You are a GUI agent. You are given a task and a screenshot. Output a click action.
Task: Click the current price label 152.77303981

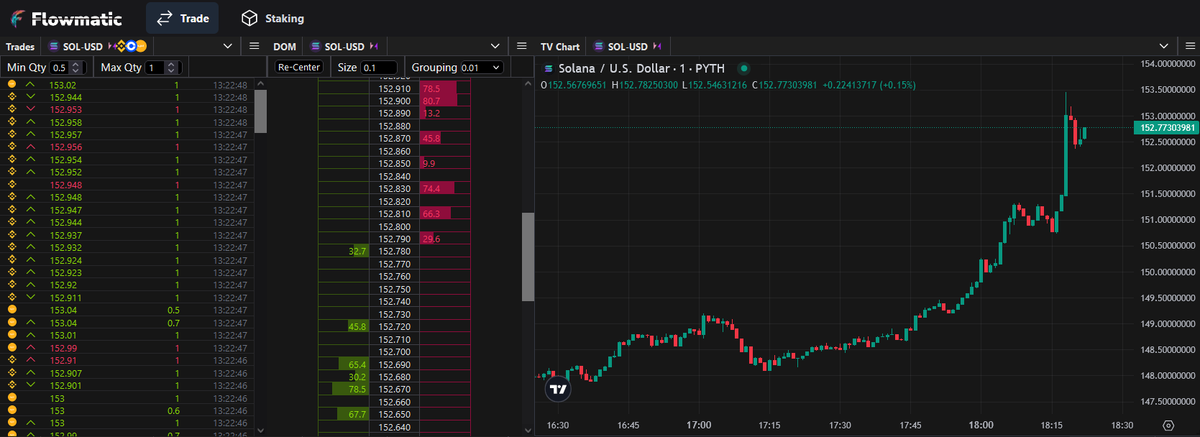(1166, 127)
